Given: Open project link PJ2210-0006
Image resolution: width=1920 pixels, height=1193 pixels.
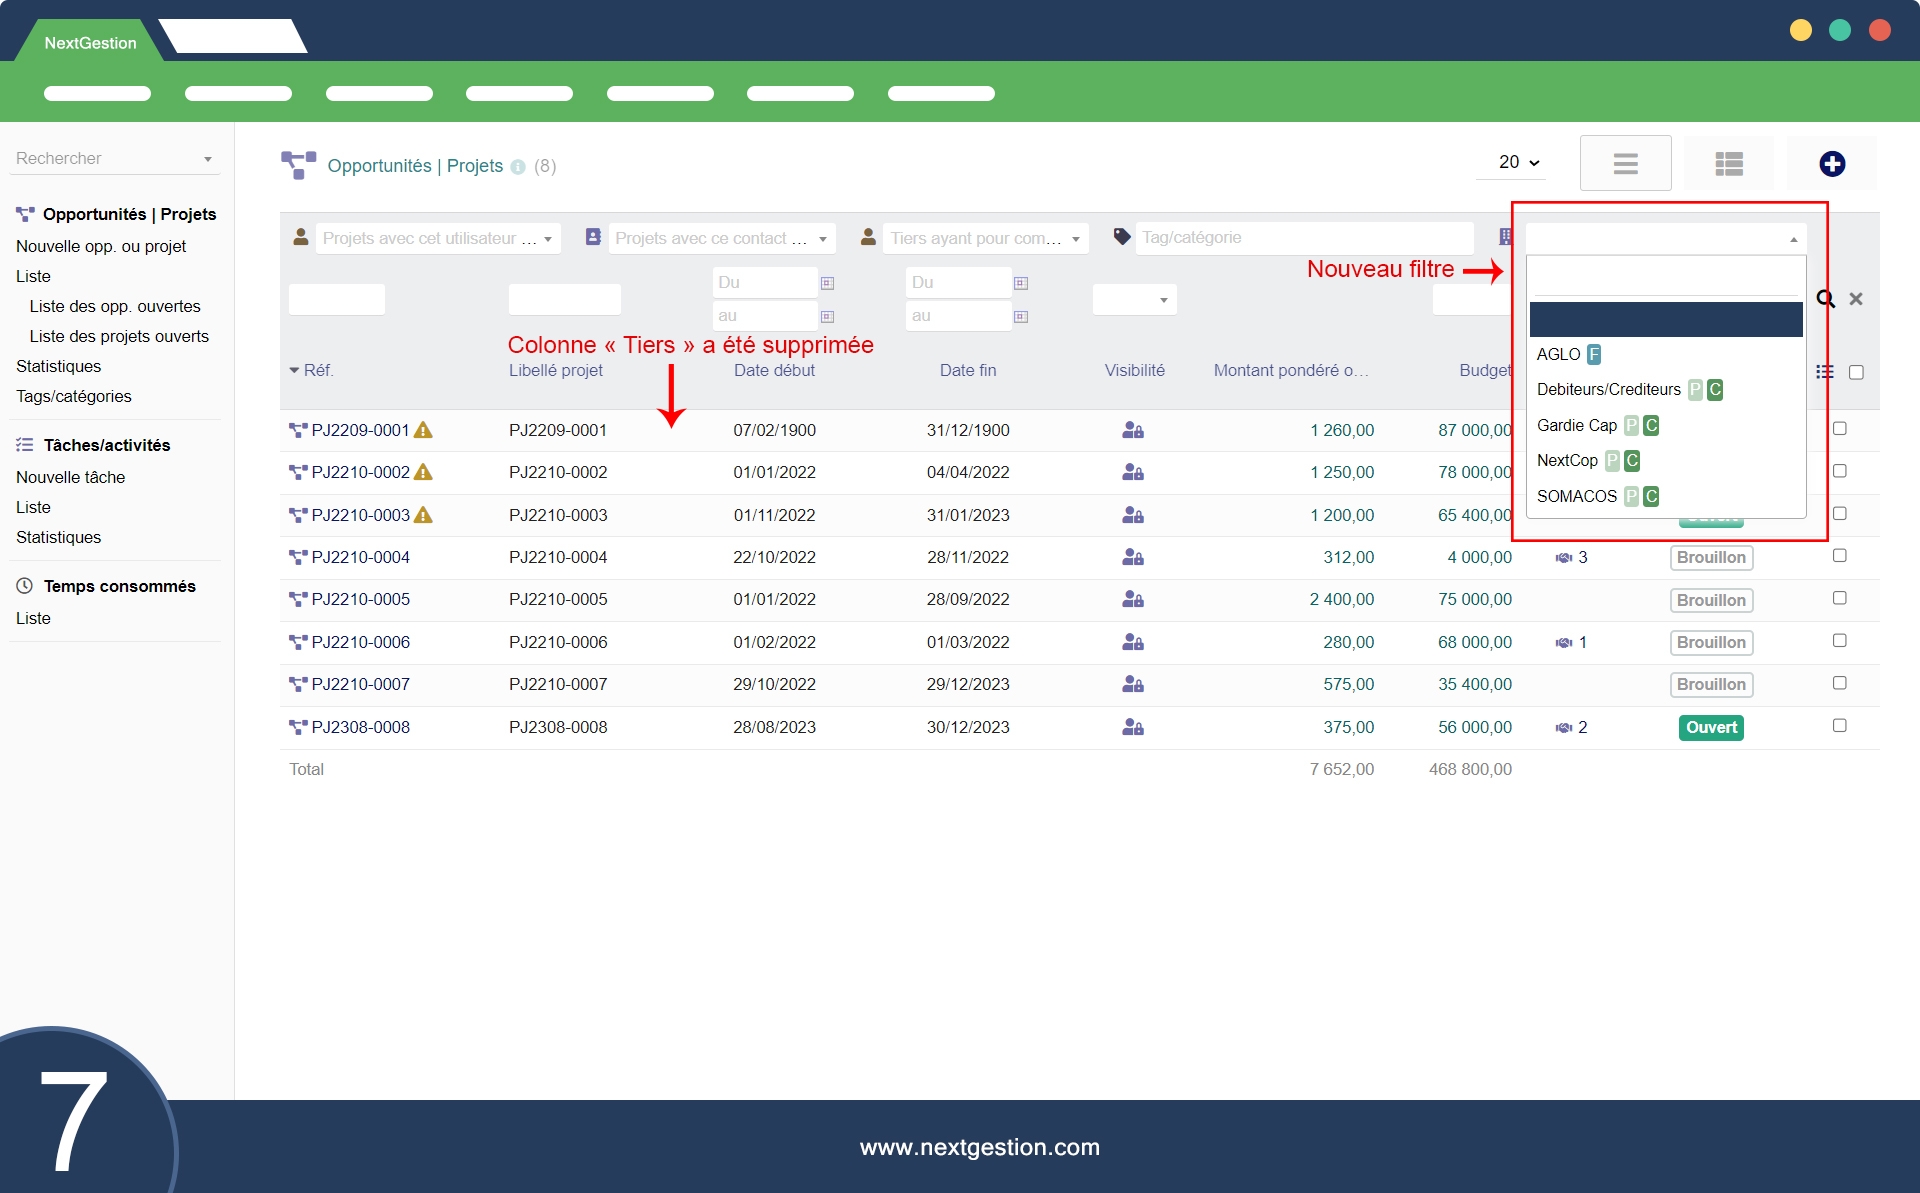Looking at the screenshot, I should coord(360,642).
